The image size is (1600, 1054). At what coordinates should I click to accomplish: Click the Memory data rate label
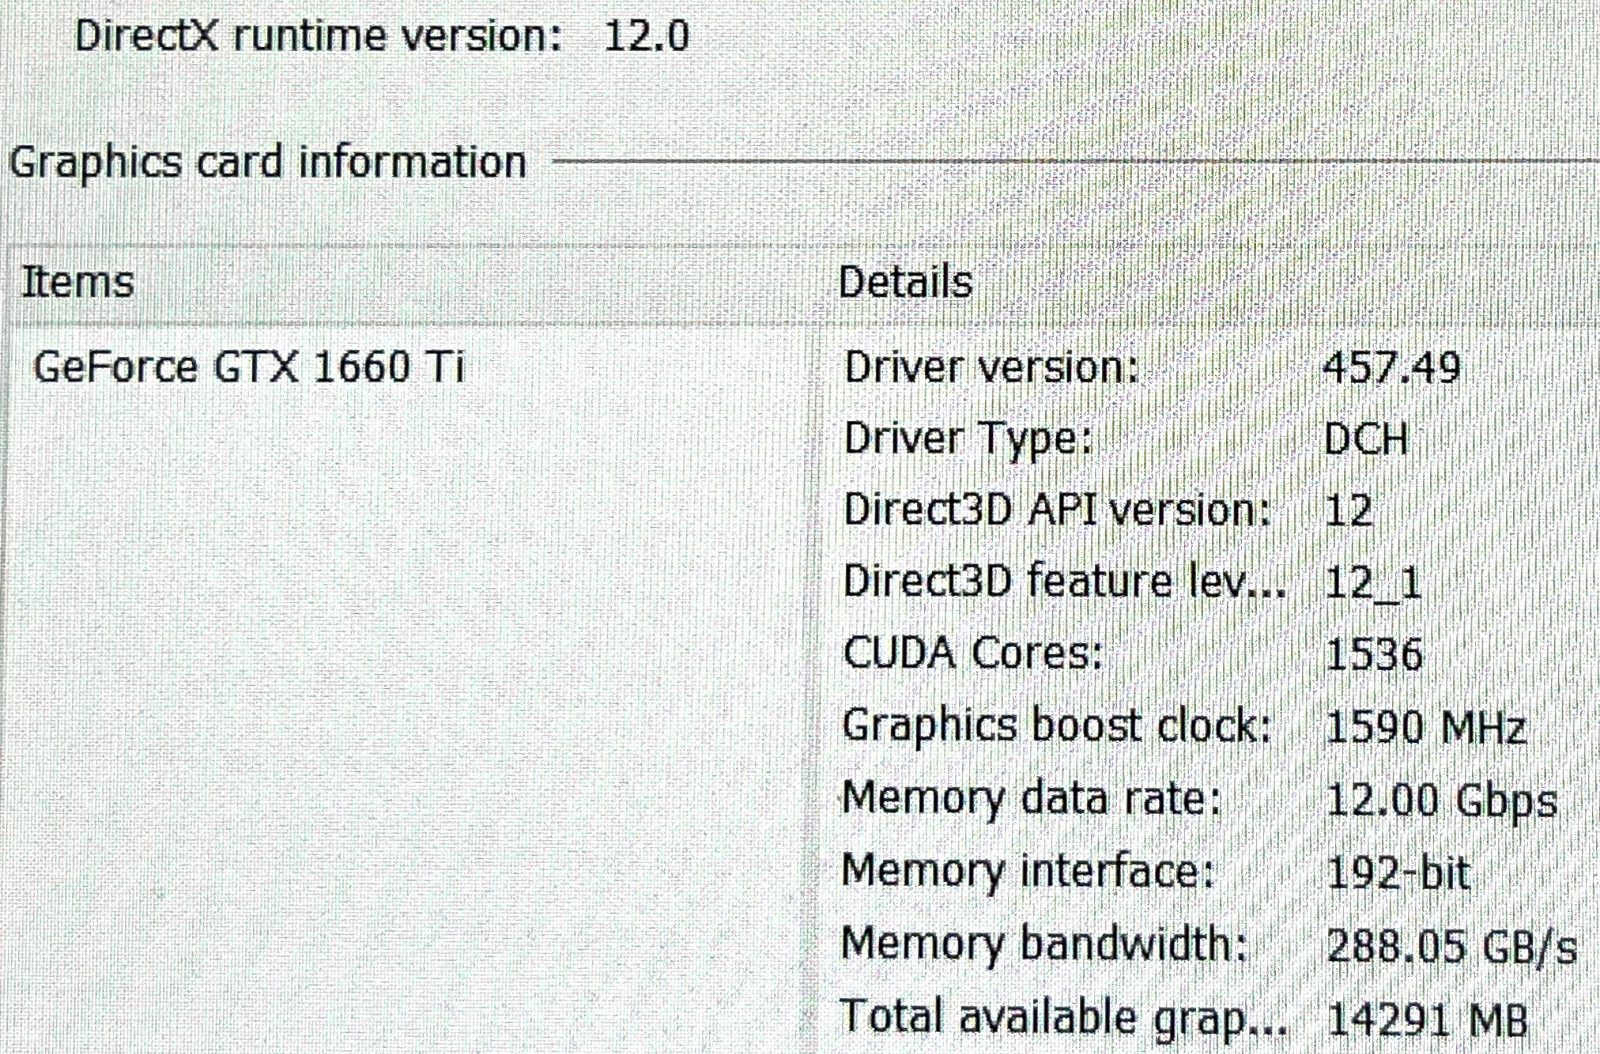pos(1032,798)
